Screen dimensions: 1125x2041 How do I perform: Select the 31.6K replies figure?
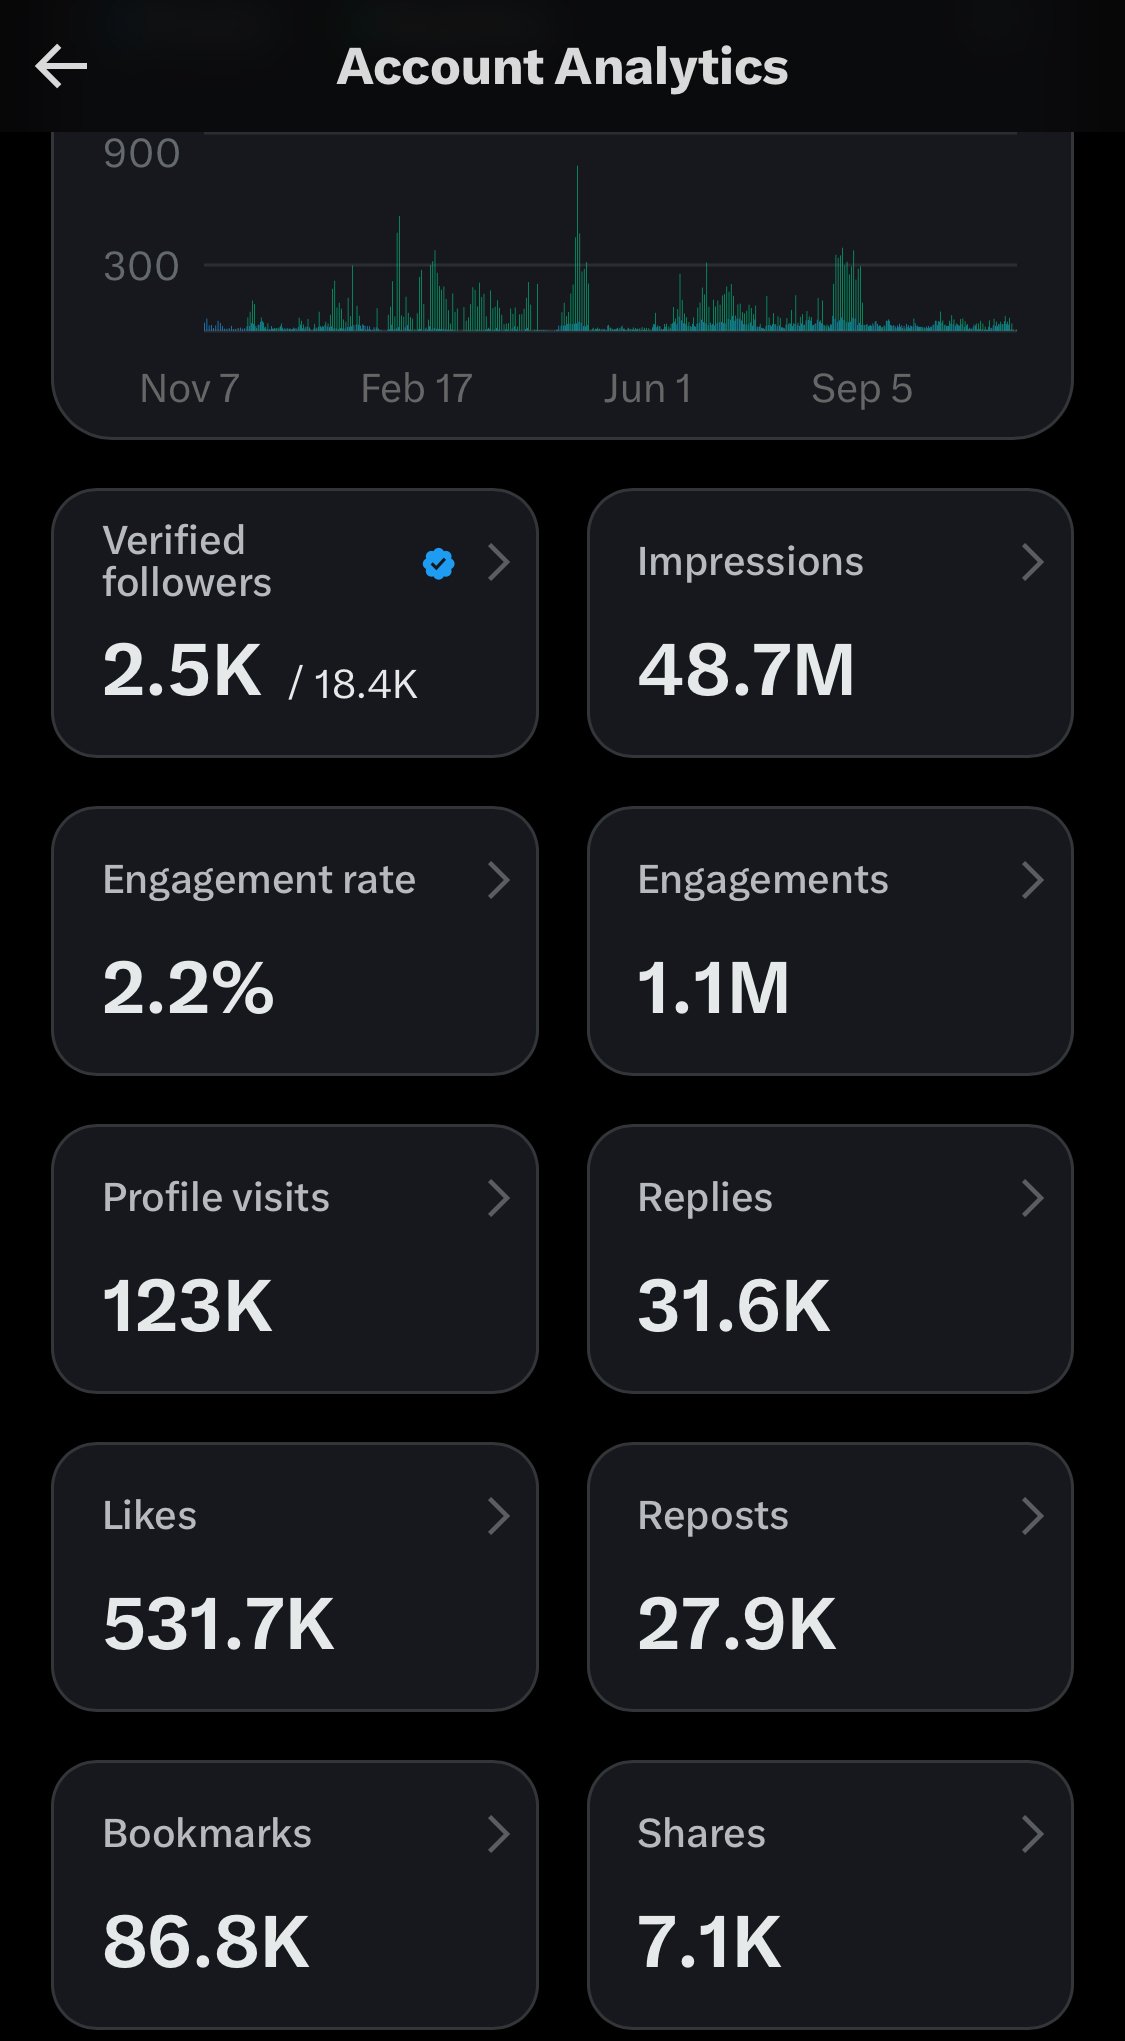point(733,1306)
